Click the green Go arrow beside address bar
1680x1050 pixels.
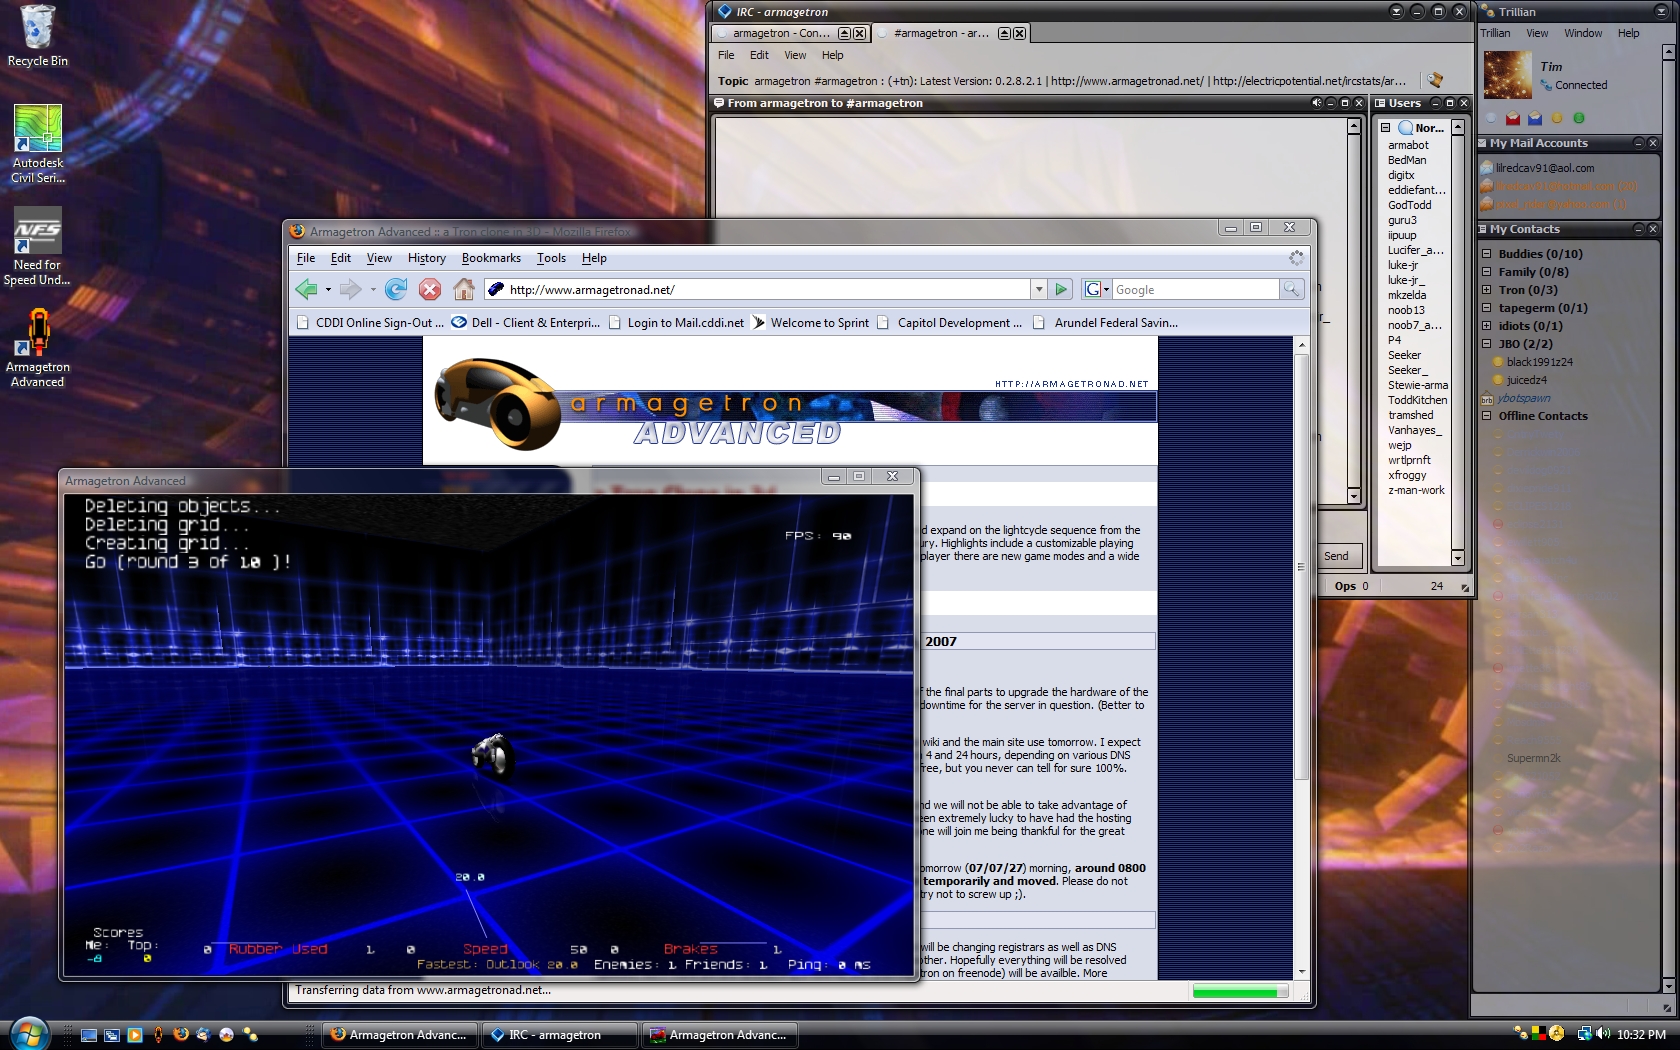[x=1061, y=290]
